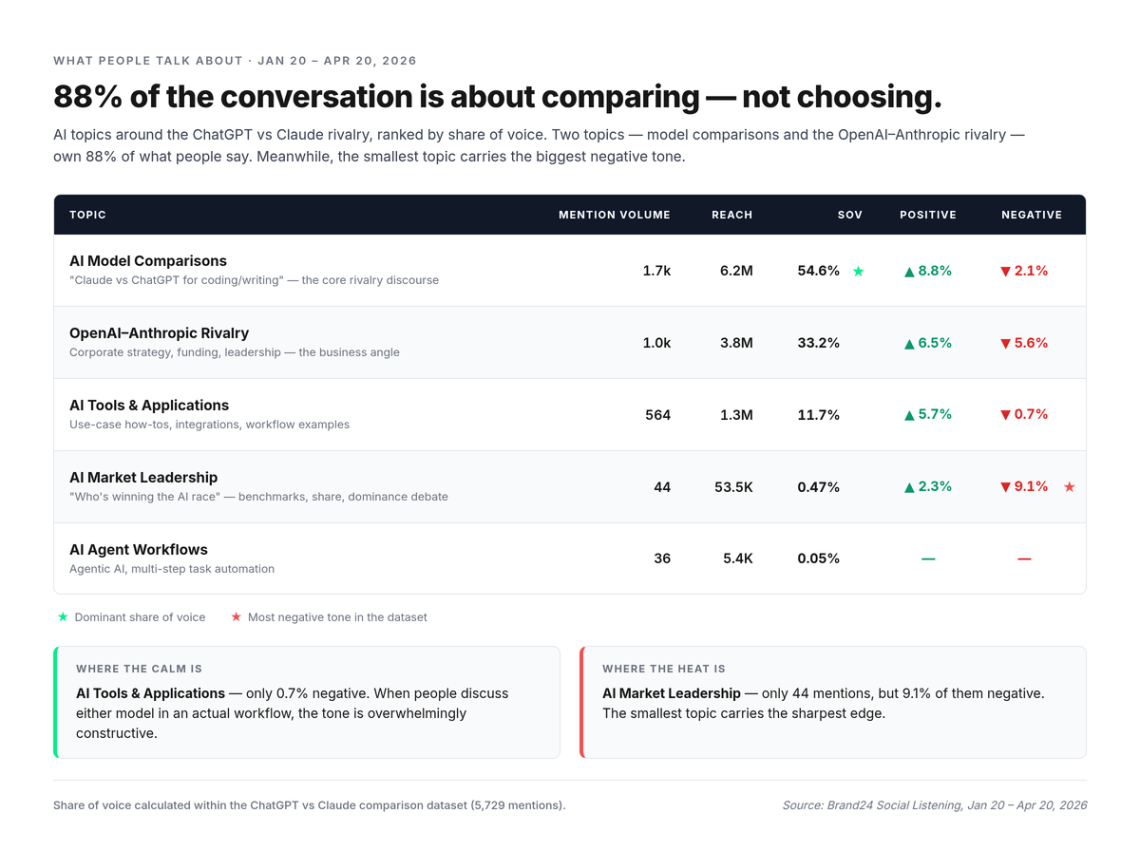
Task: Click the green up triangle beside 5.7%
Action: [x=909, y=415]
